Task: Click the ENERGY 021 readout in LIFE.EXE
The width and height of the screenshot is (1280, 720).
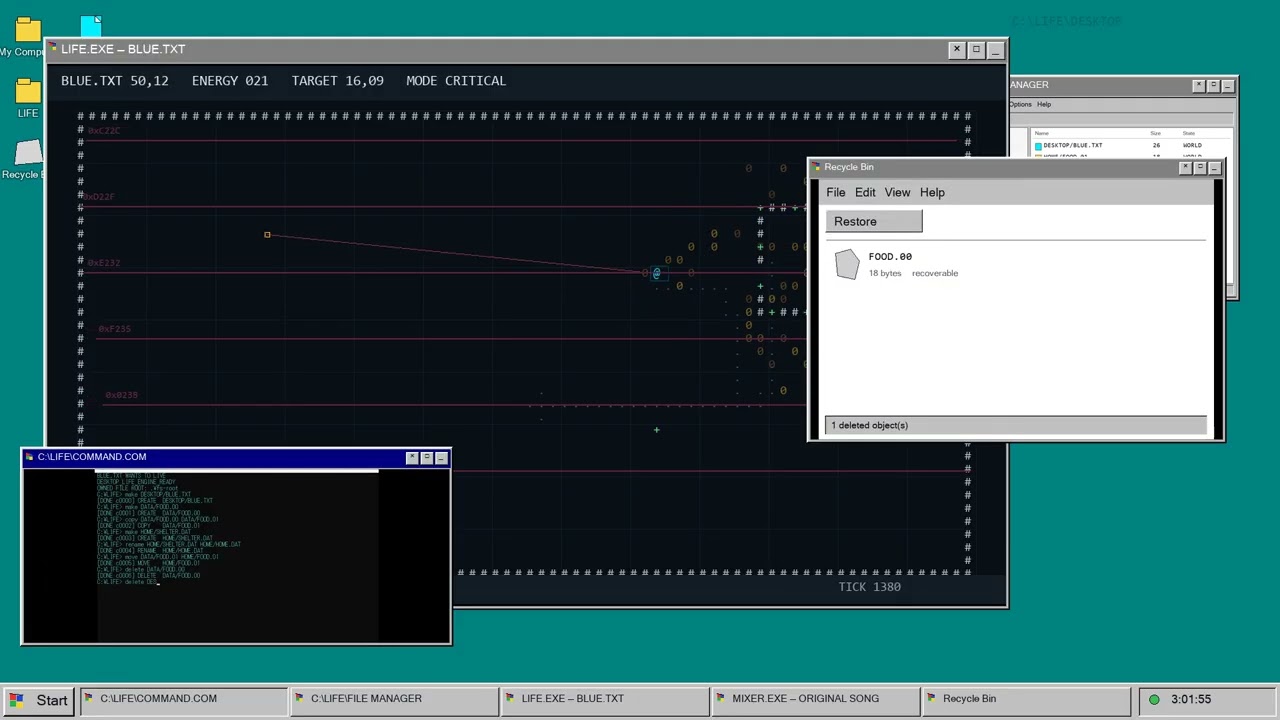Action: [x=230, y=81]
